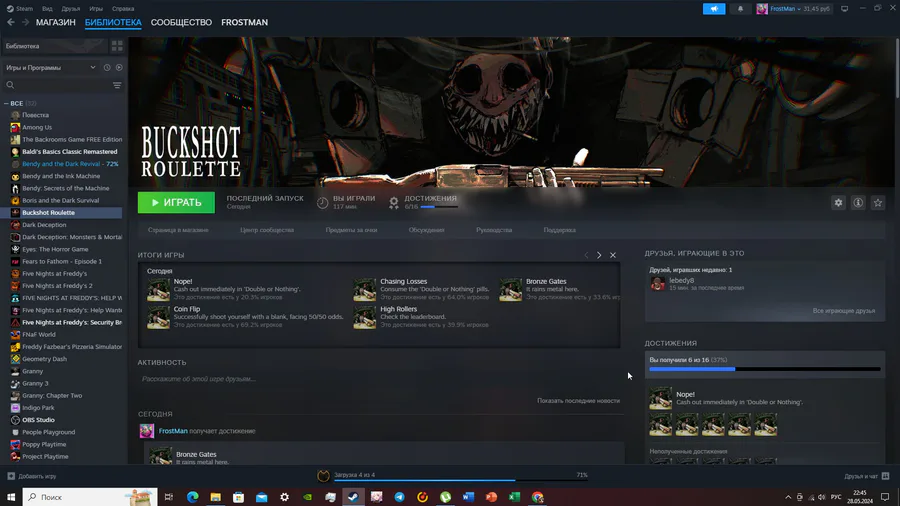Go back with the Steam navigation arrow
Screen dimensions: 900x506
pyautogui.click(x=11, y=22)
